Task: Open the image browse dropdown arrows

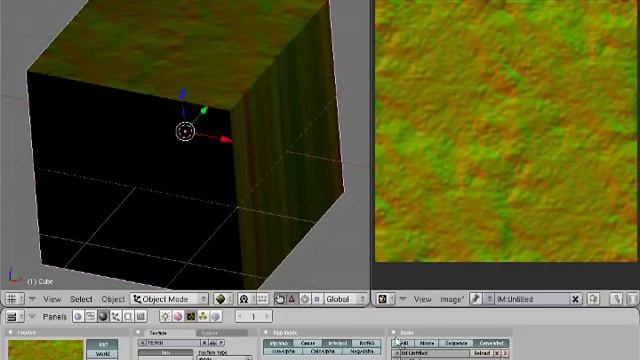Action: (x=489, y=299)
